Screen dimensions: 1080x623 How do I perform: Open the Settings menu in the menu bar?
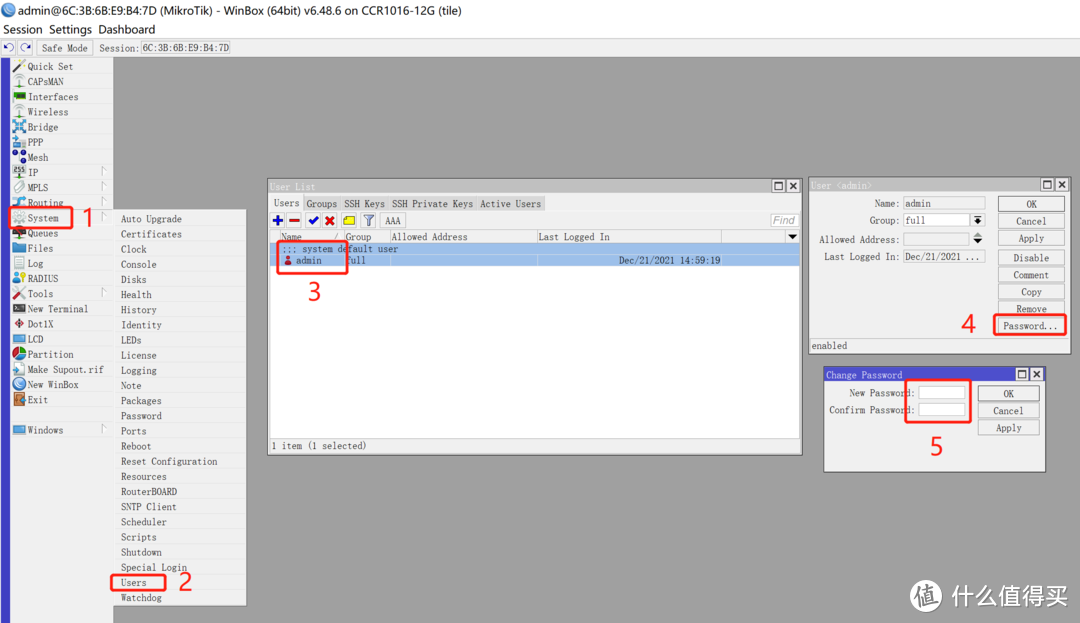[x=71, y=30]
